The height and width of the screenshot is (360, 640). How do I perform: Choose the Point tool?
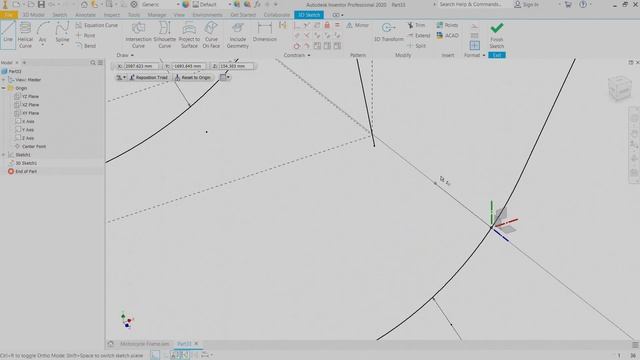86,36
